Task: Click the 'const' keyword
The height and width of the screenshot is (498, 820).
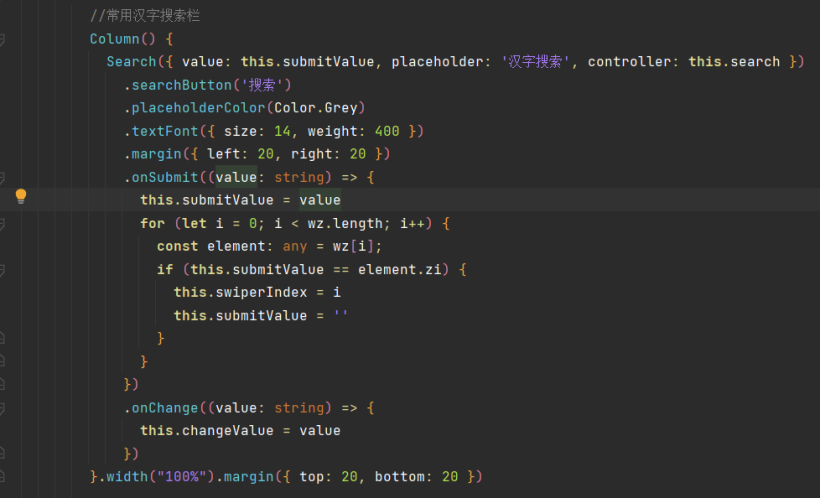Action: [177, 246]
